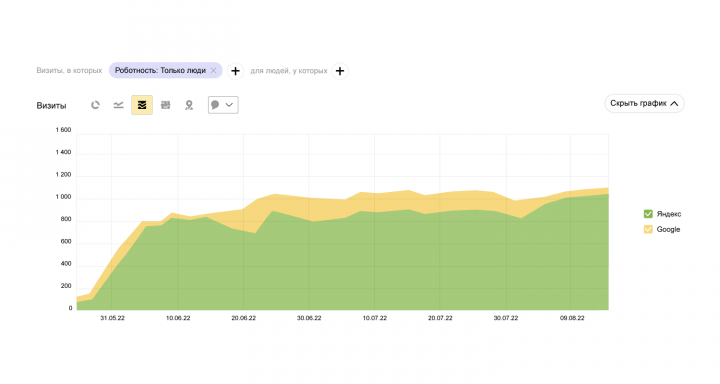
Task: Switch to pie chart view
Action: (95, 105)
